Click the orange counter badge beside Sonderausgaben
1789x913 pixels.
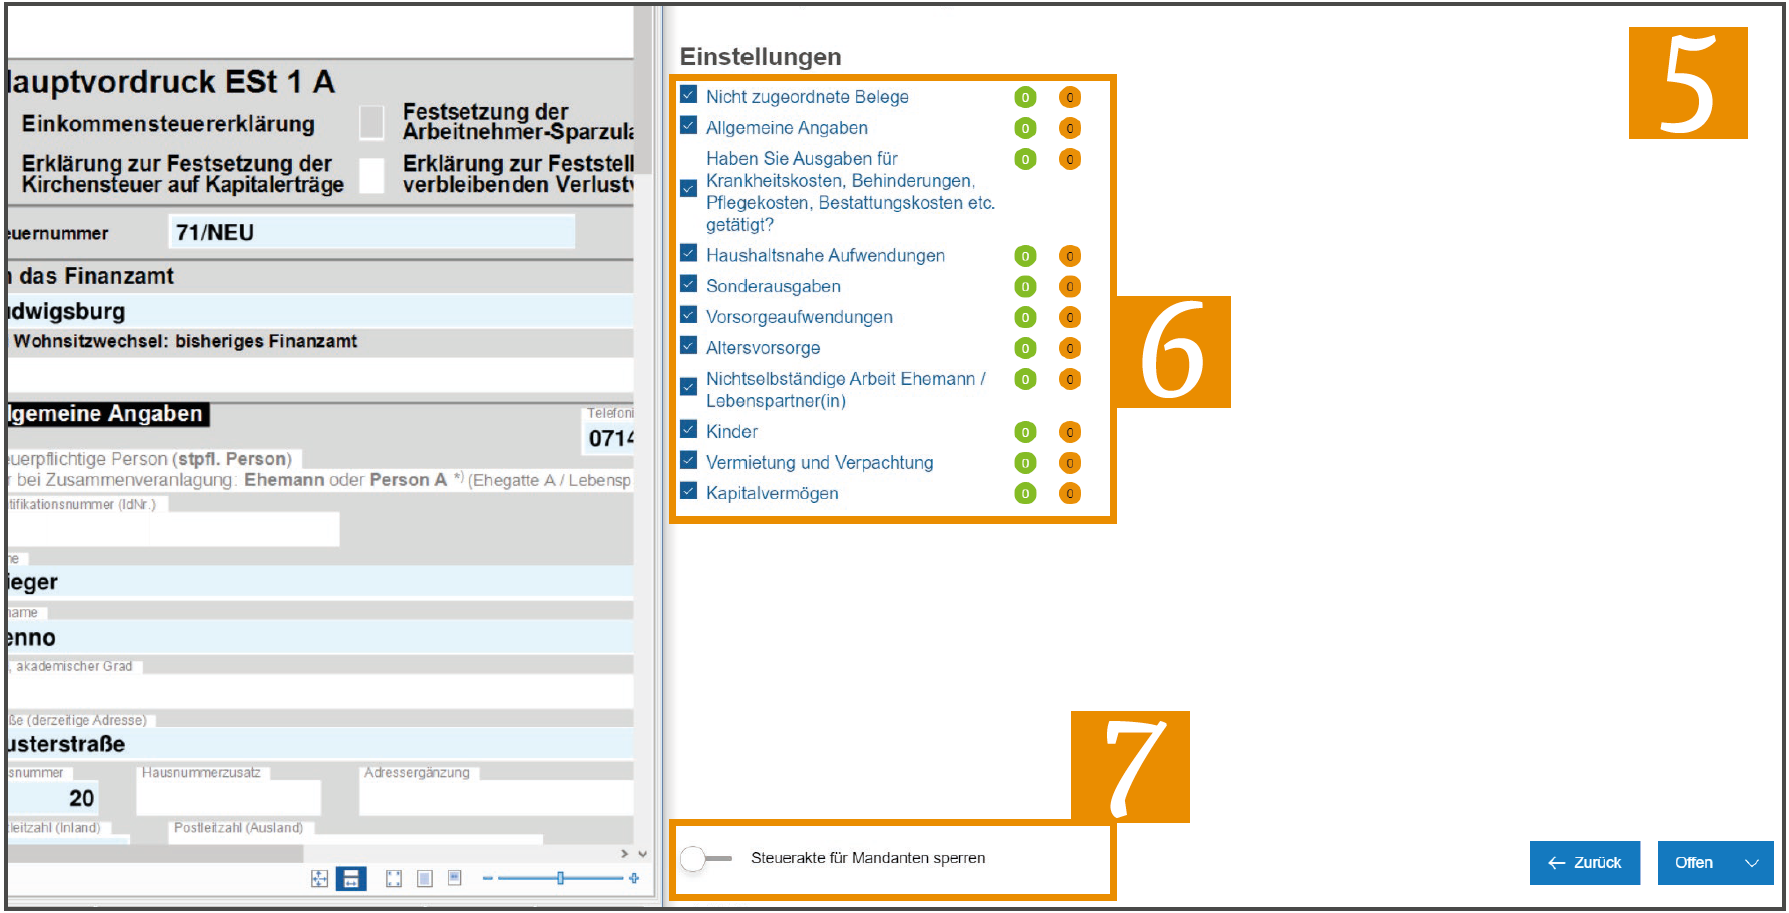1070,287
